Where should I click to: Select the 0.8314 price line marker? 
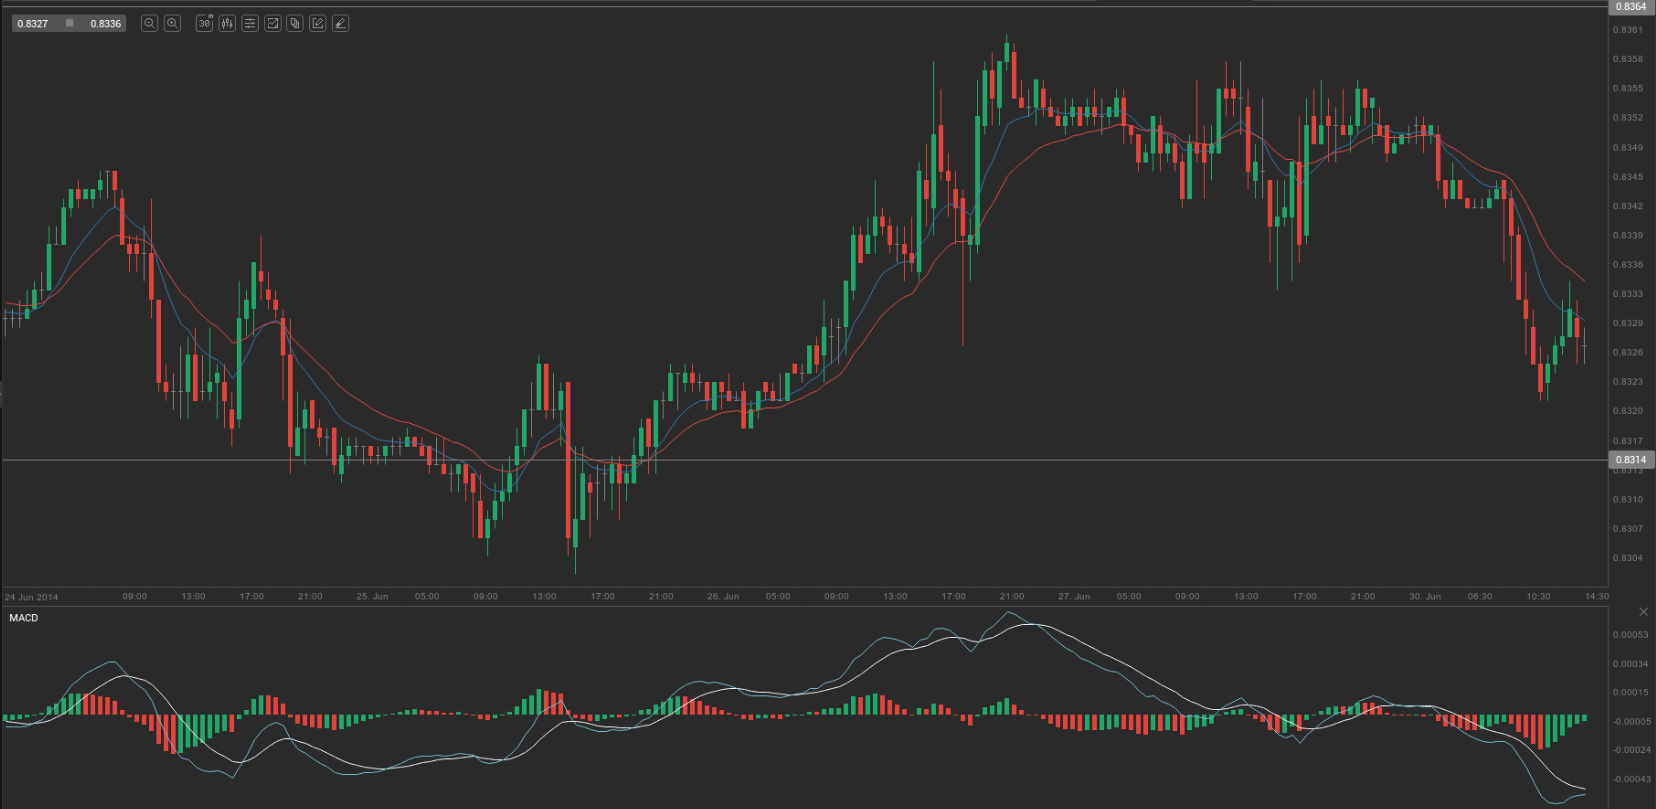(x=1630, y=460)
